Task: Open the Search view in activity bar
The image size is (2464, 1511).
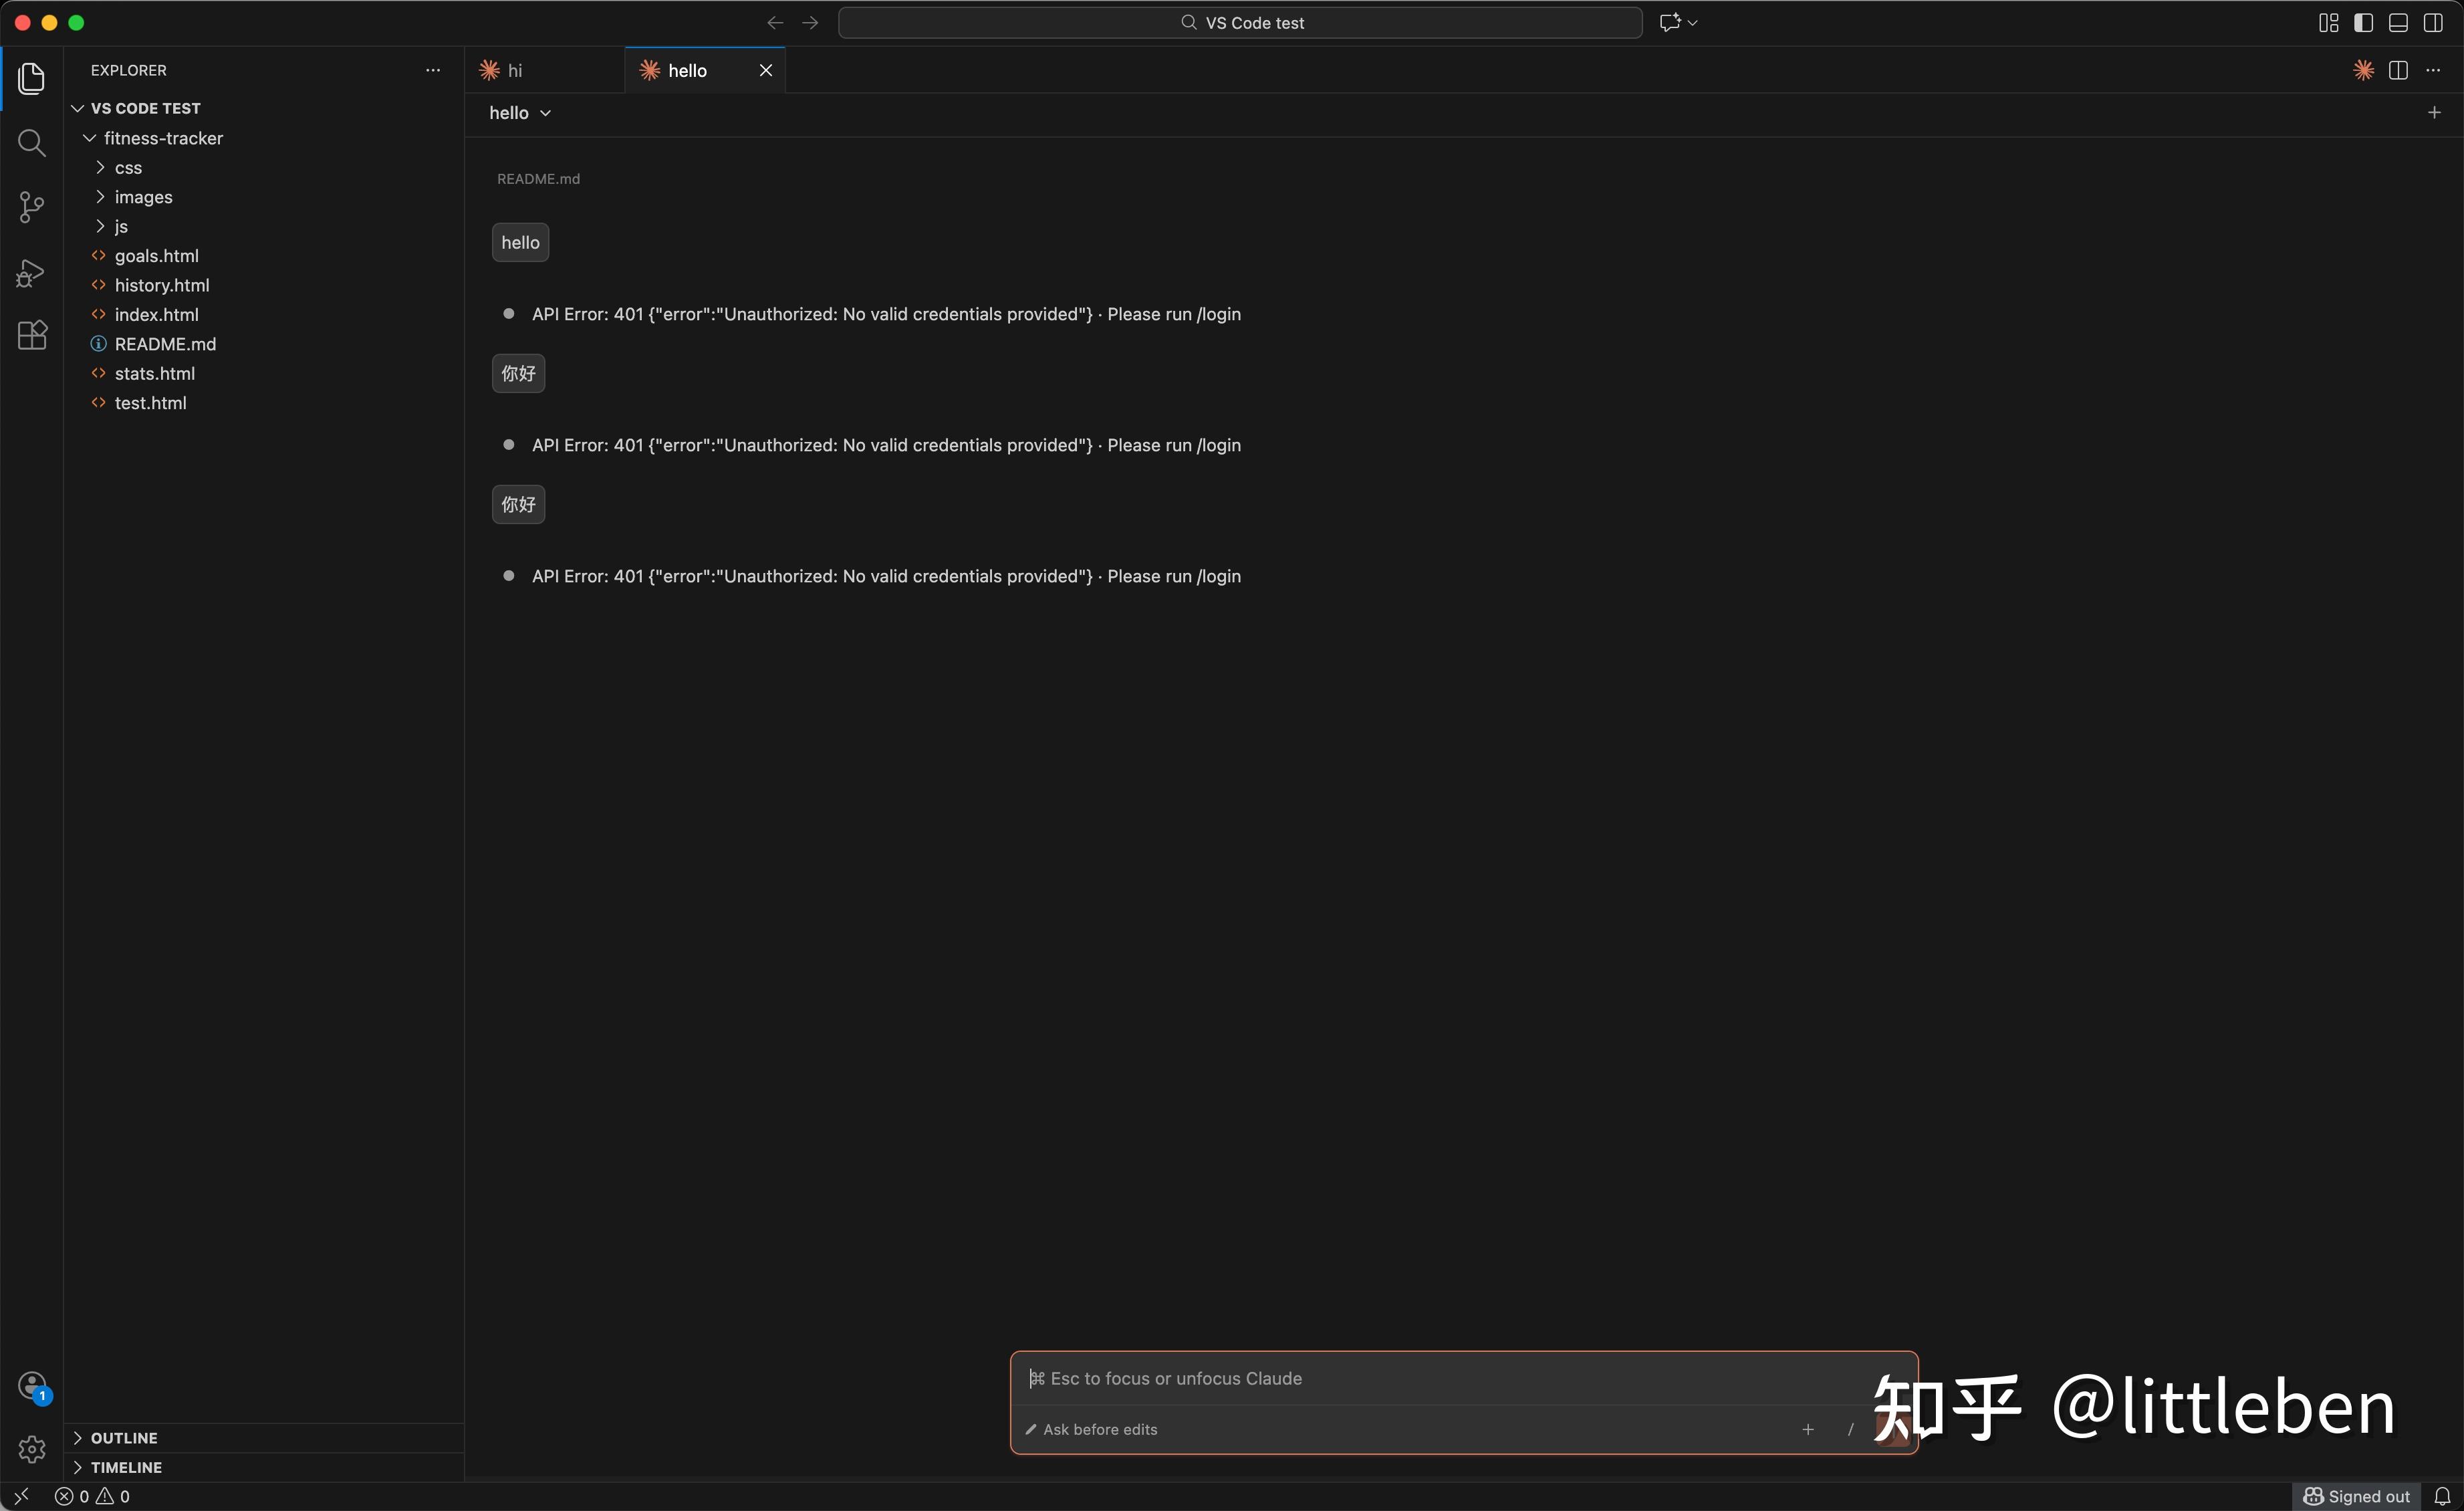Action: pos(32,143)
